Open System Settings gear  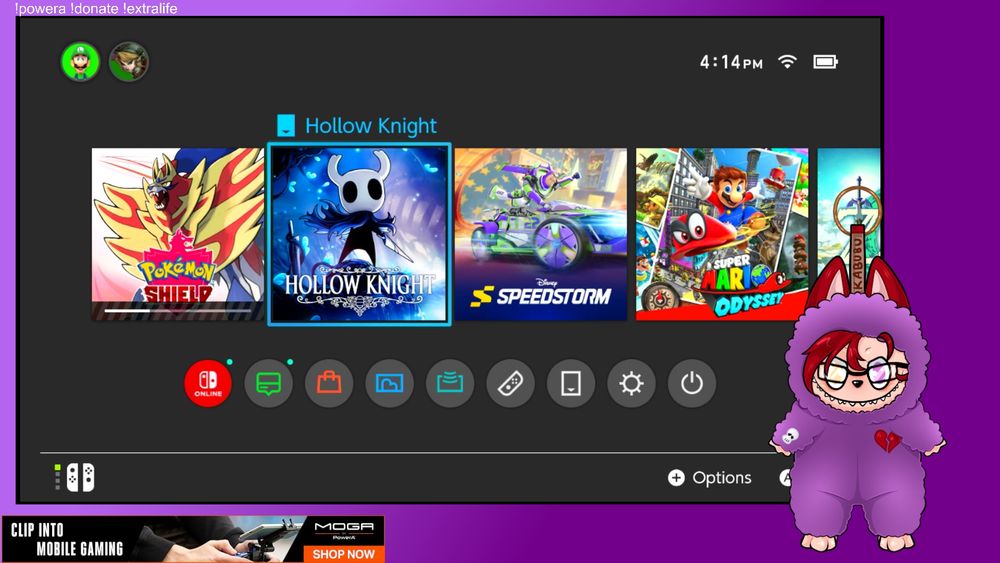pyautogui.click(x=631, y=383)
